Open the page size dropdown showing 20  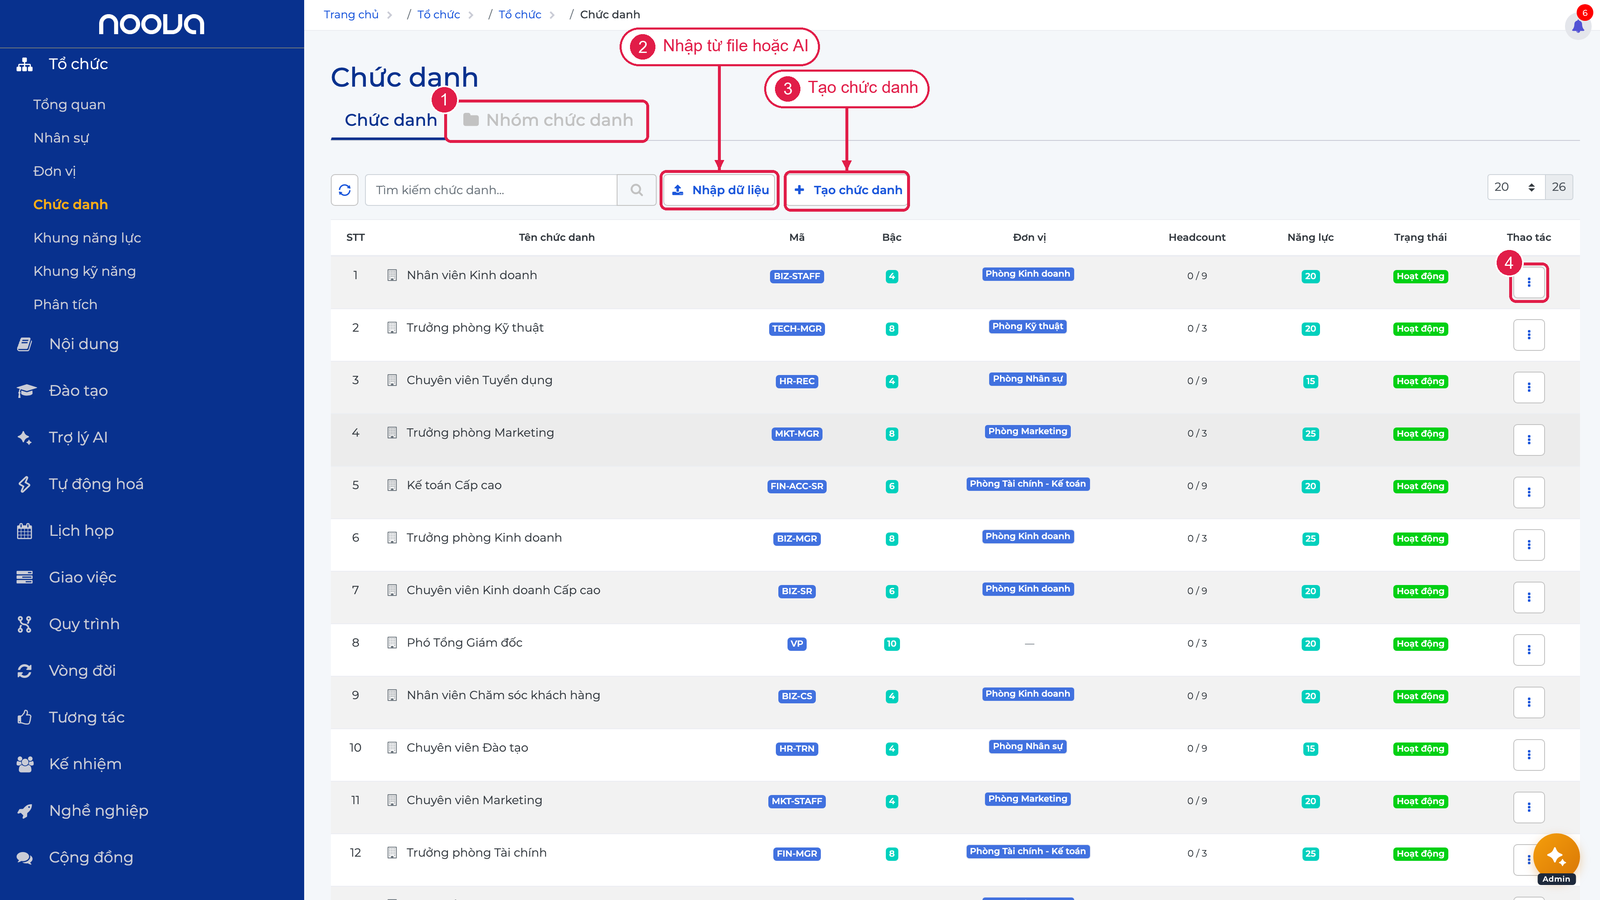[1516, 187]
